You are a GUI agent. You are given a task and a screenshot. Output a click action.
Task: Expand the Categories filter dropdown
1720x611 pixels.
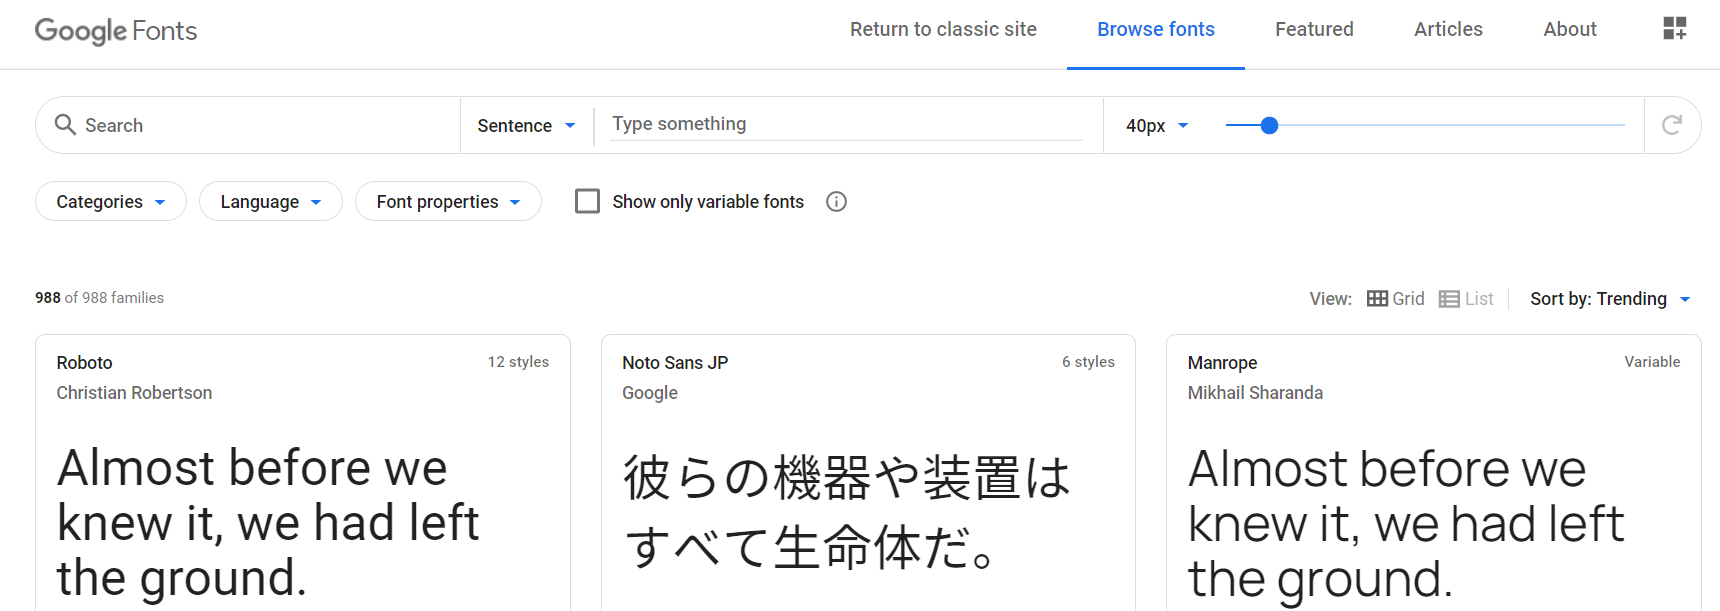click(111, 202)
